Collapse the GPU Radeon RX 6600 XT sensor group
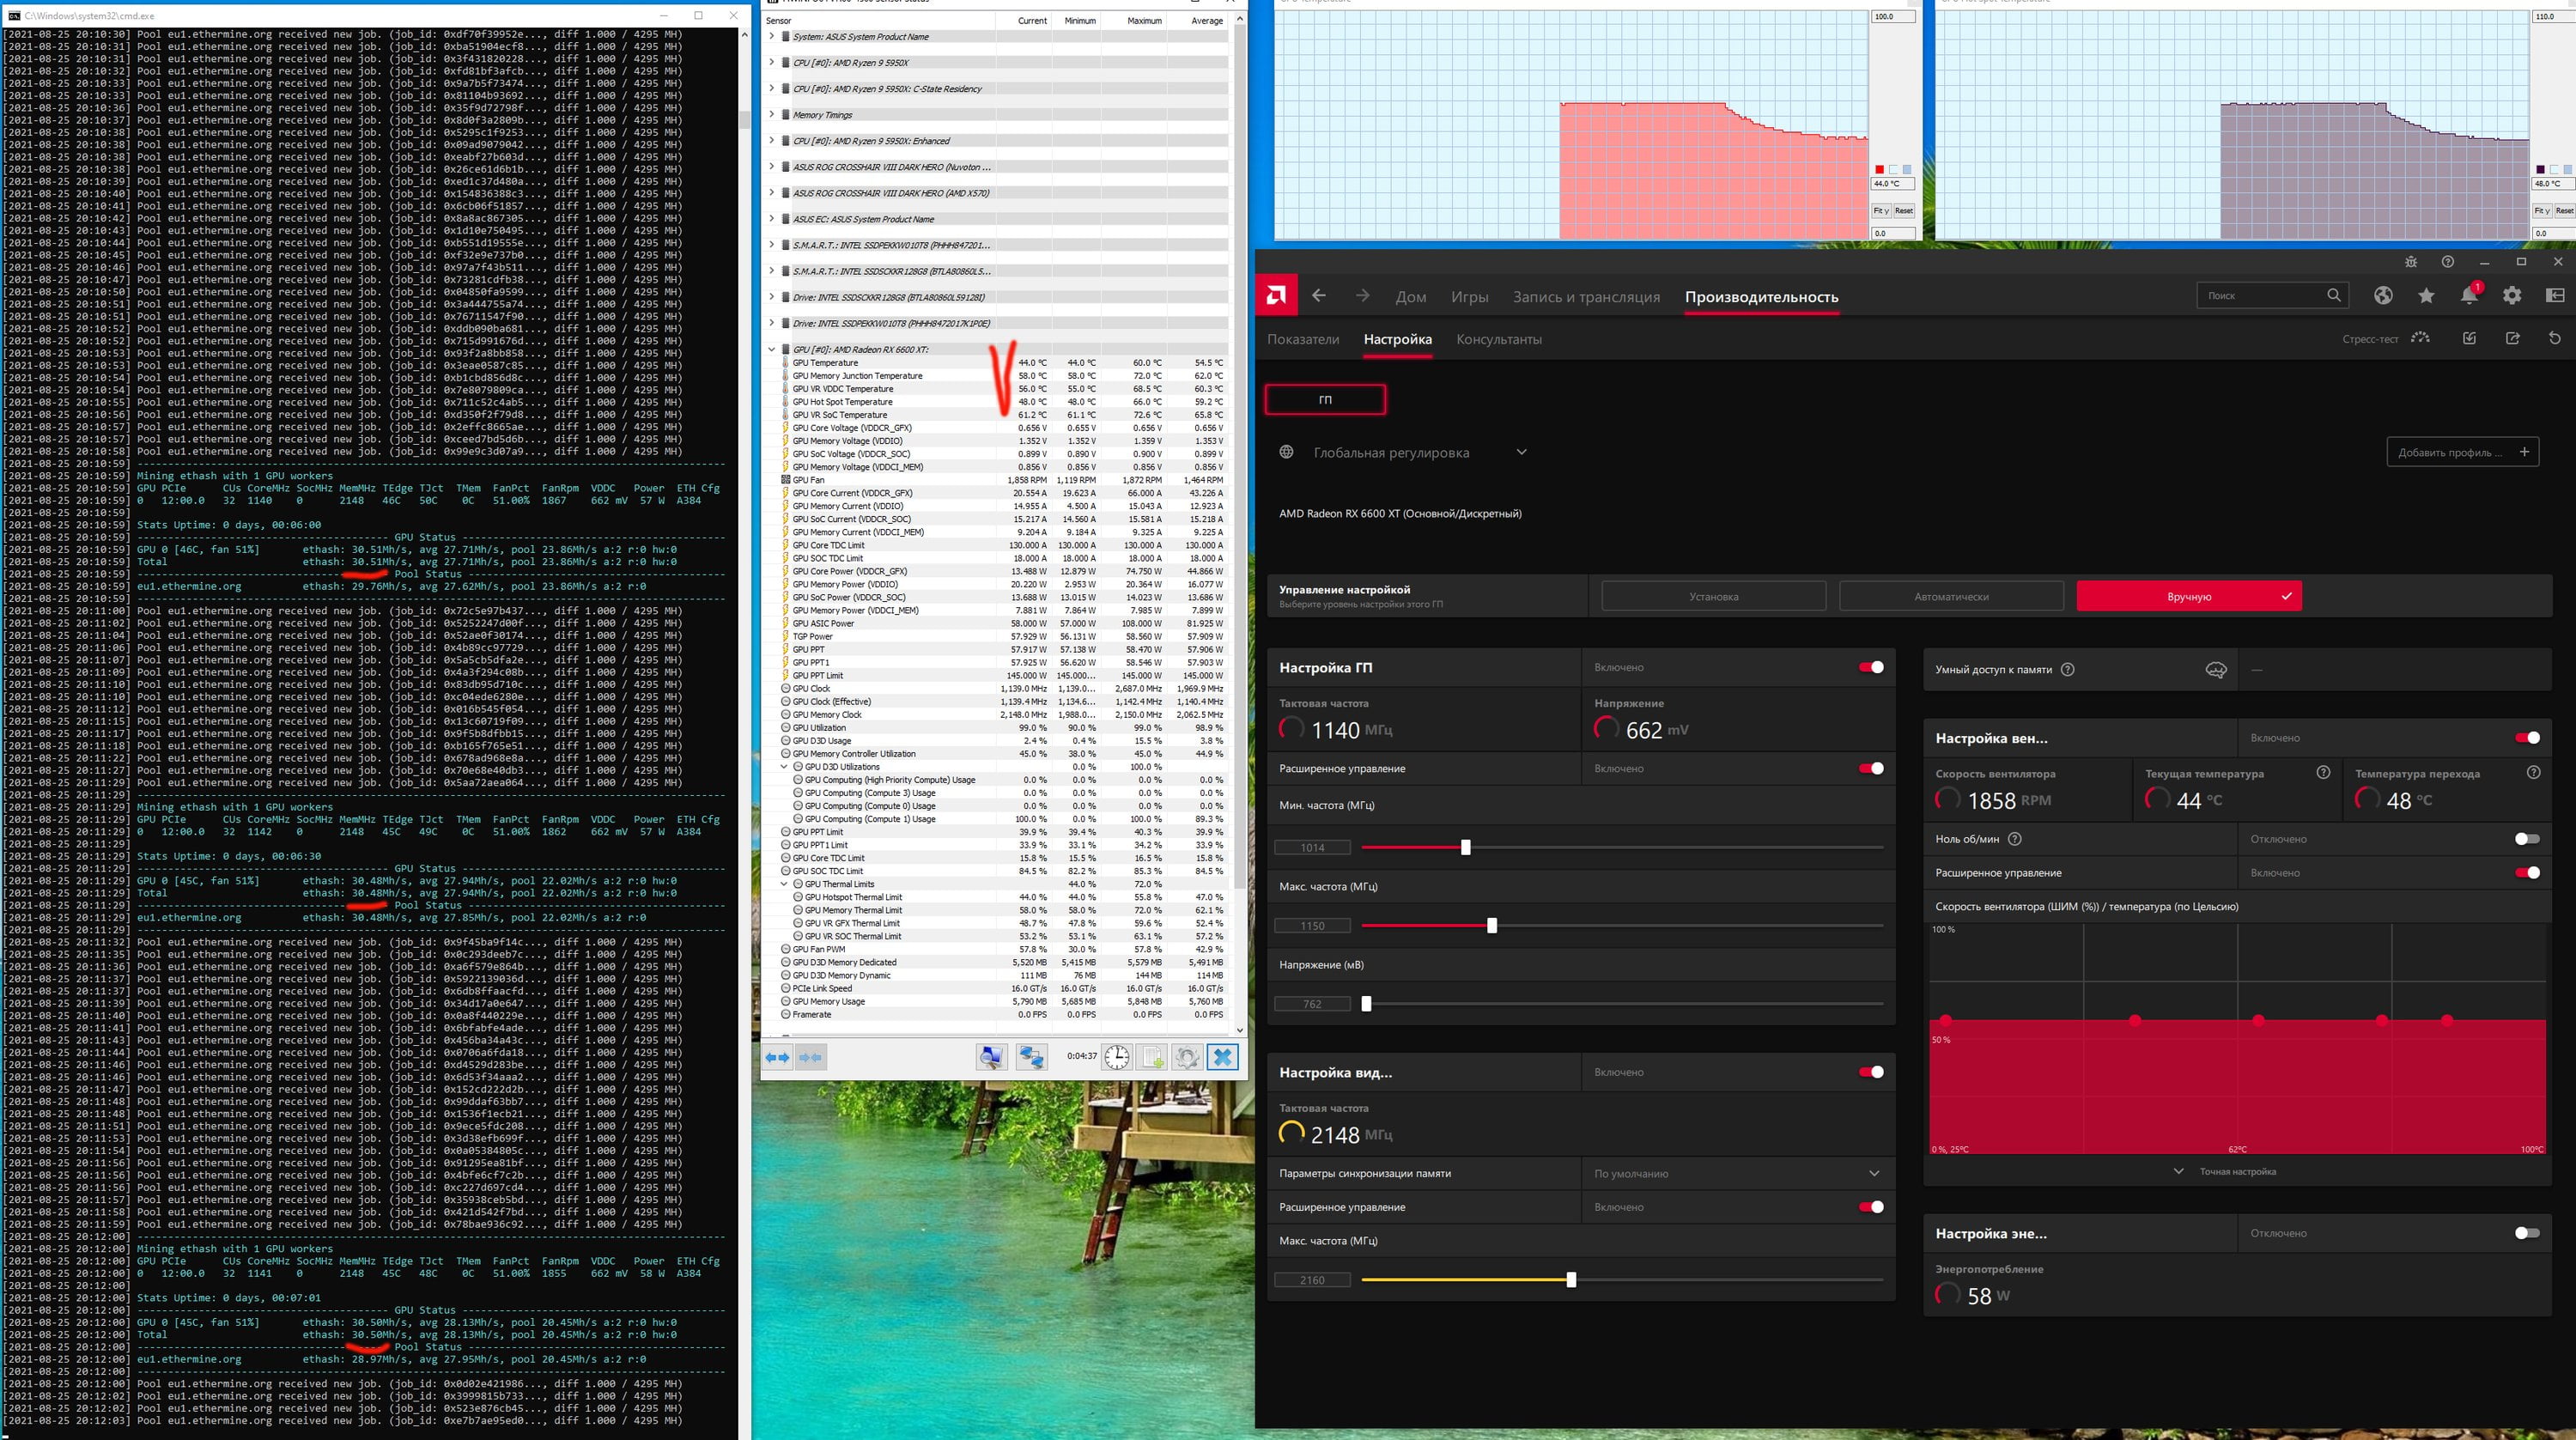 771,349
